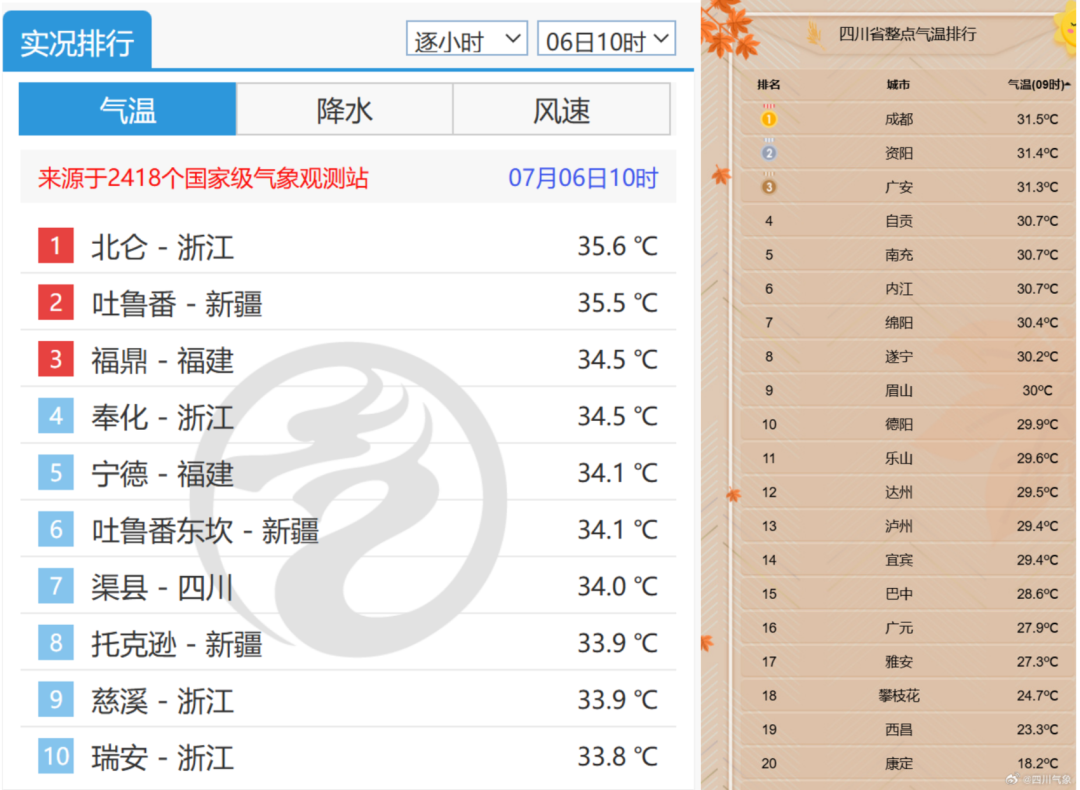Select 西昌 in the Sichuan ranking
1080x790 pixels.
(x=899, y=729)
